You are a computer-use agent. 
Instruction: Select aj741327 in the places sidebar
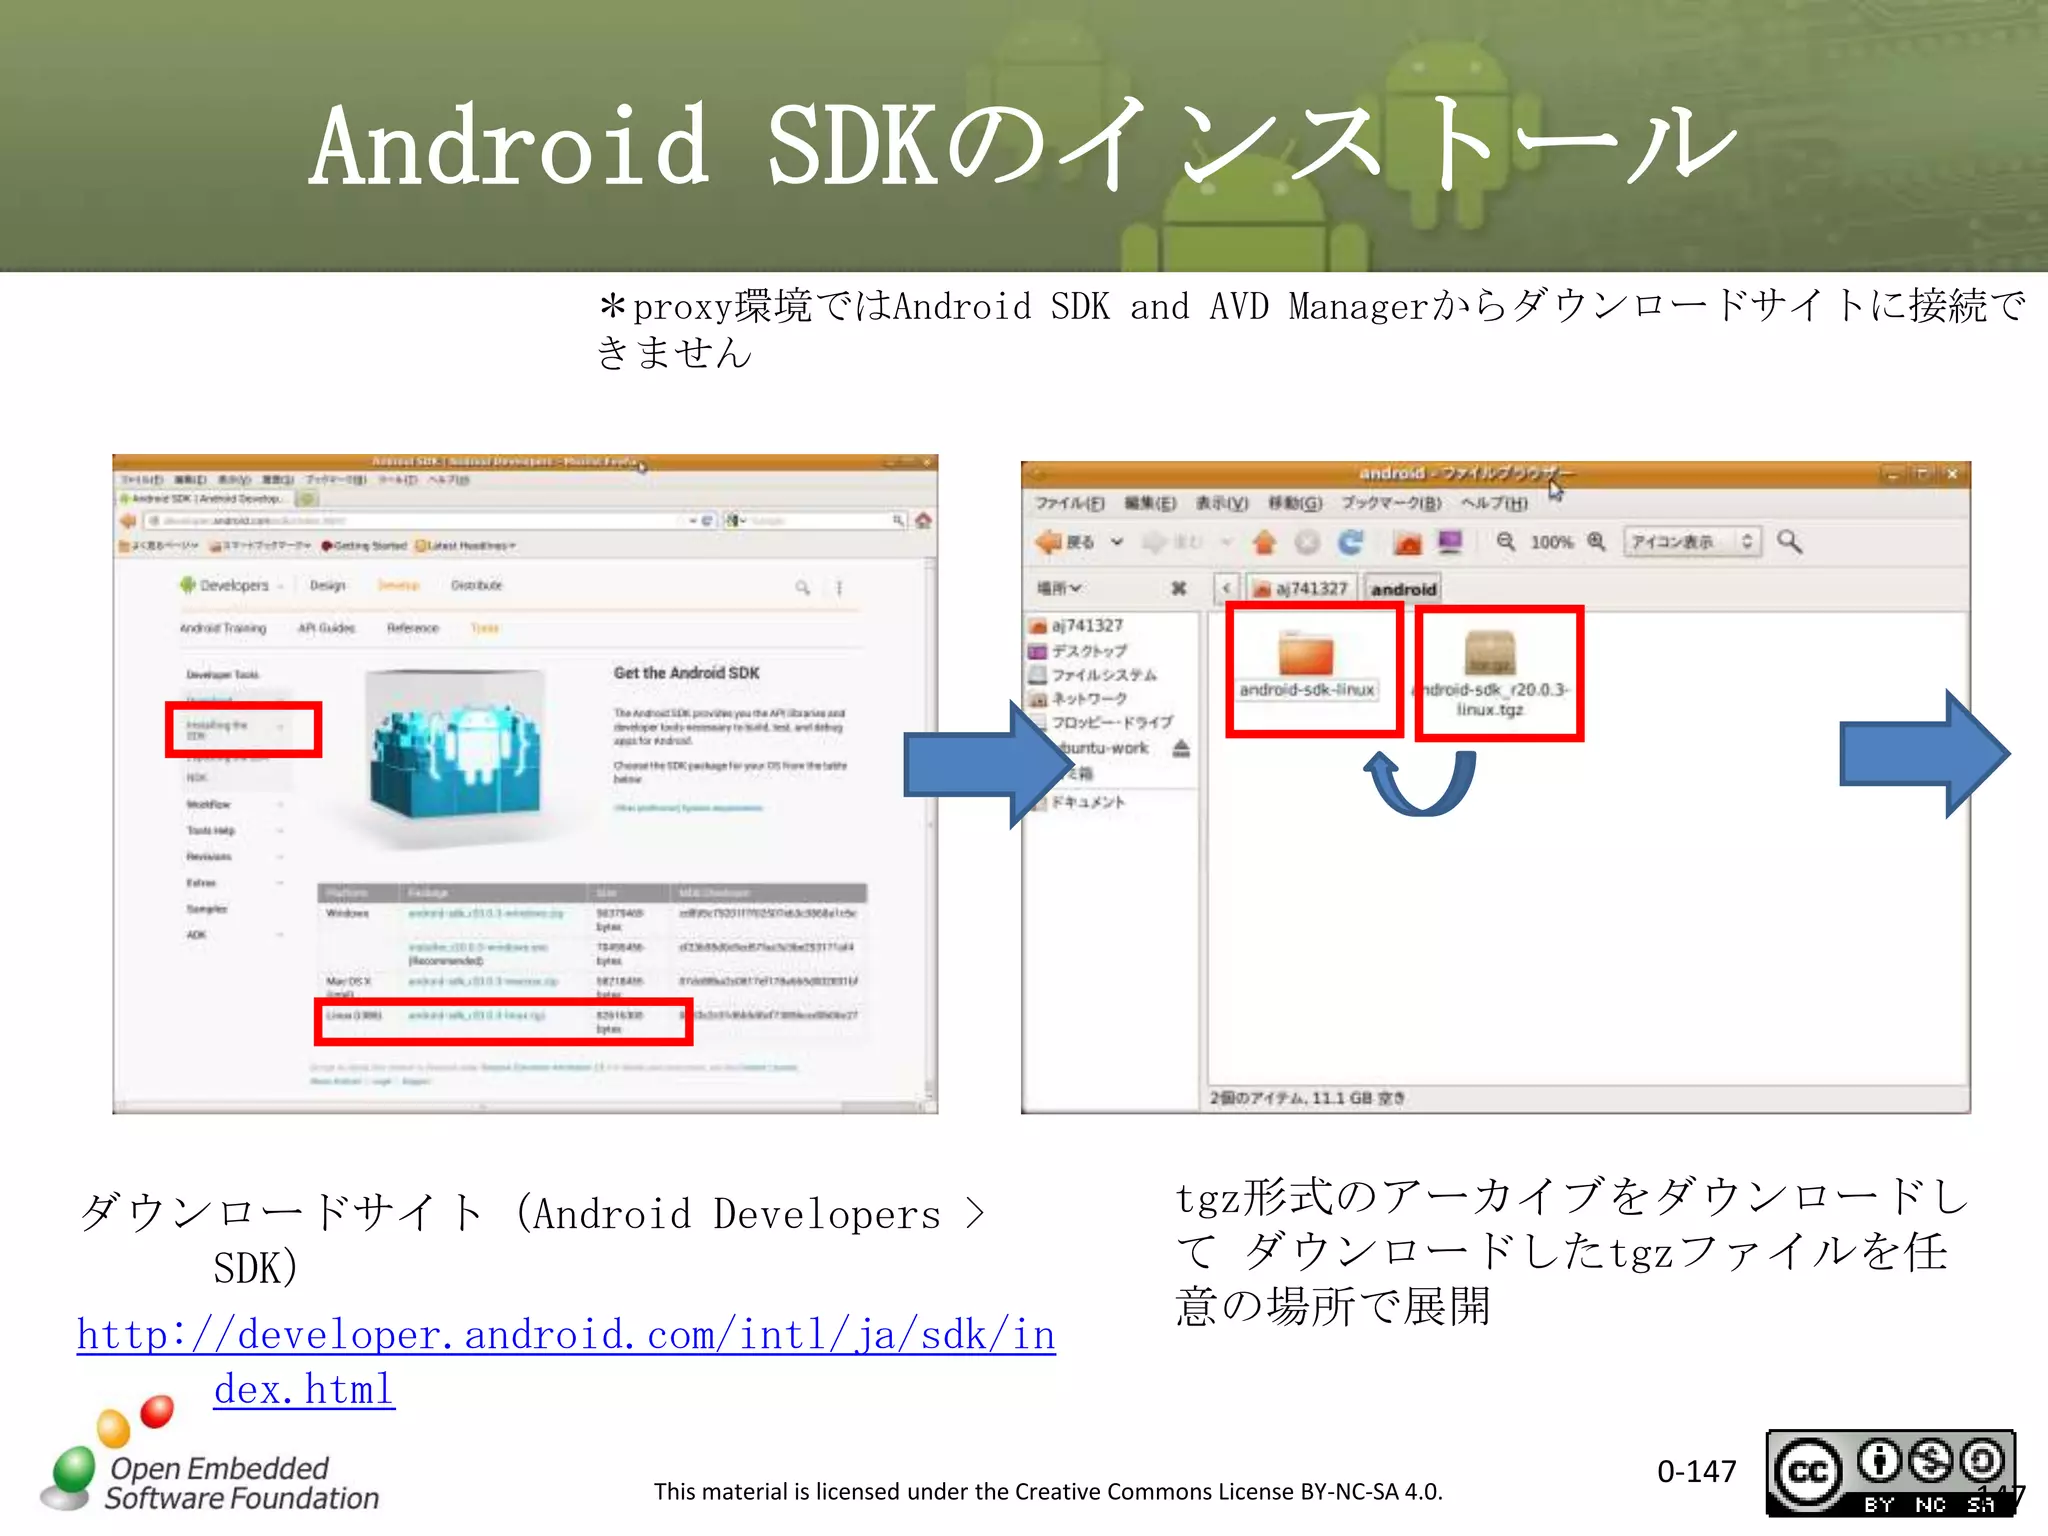tap(1076, 626)
